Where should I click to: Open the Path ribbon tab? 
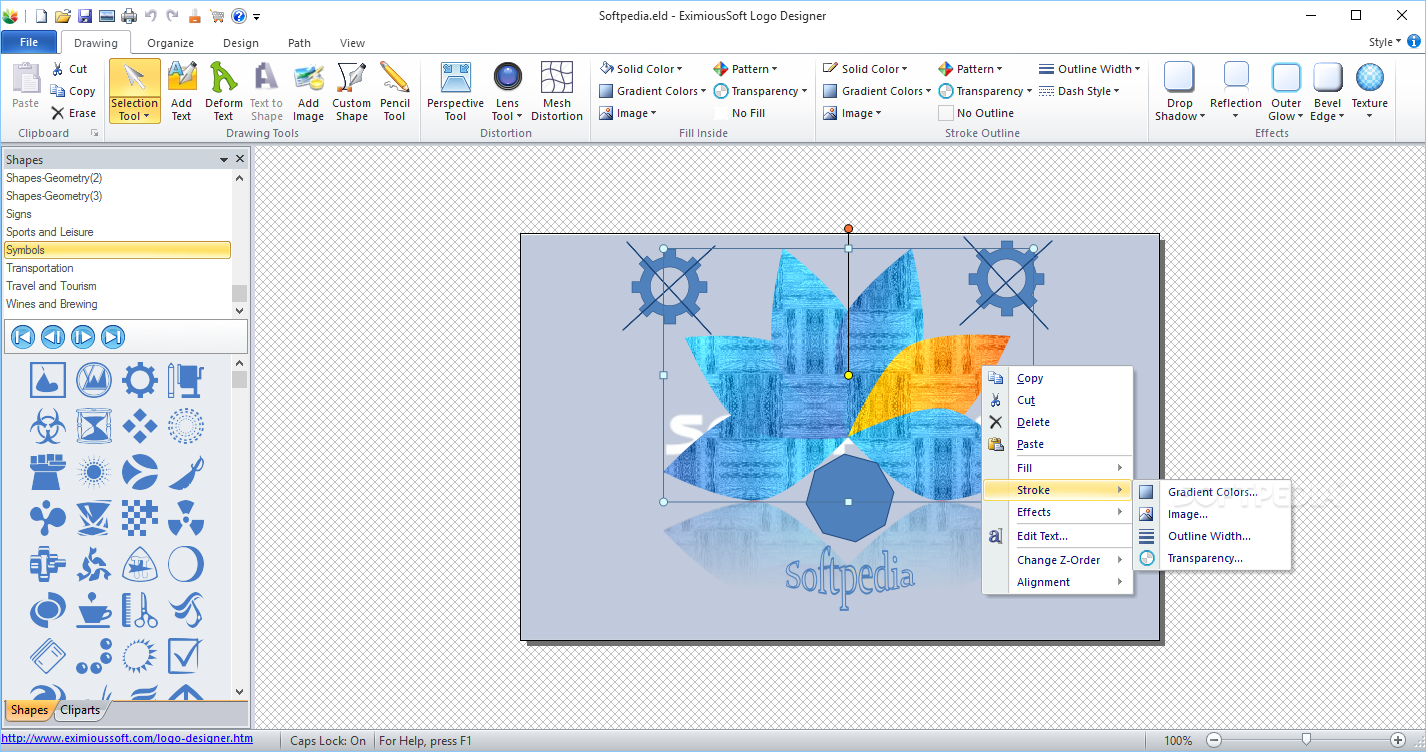tap(299, 43)
